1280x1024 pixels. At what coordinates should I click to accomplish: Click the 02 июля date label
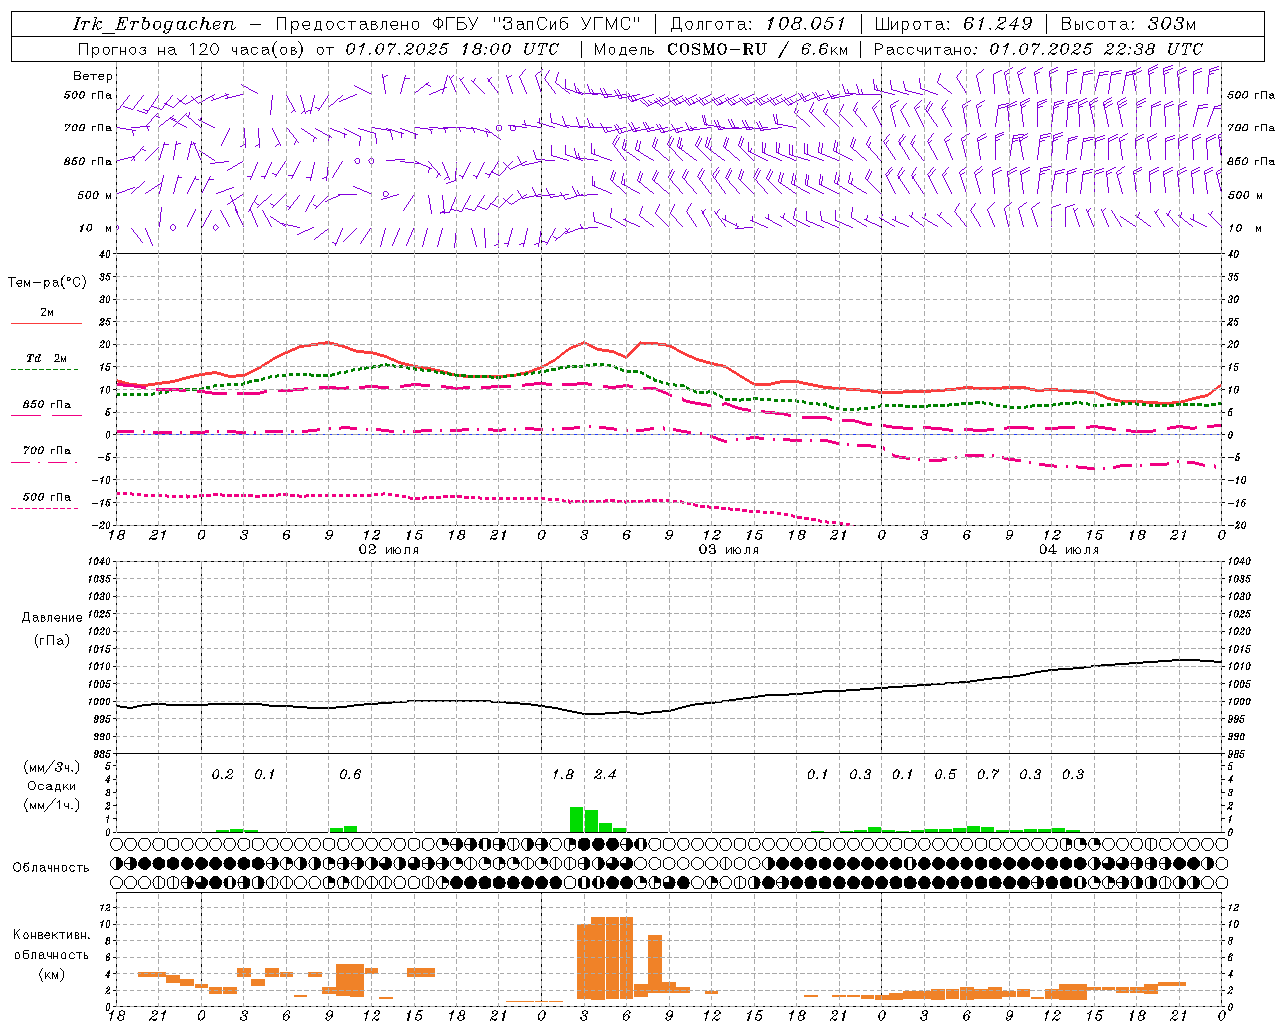[389, 550]
